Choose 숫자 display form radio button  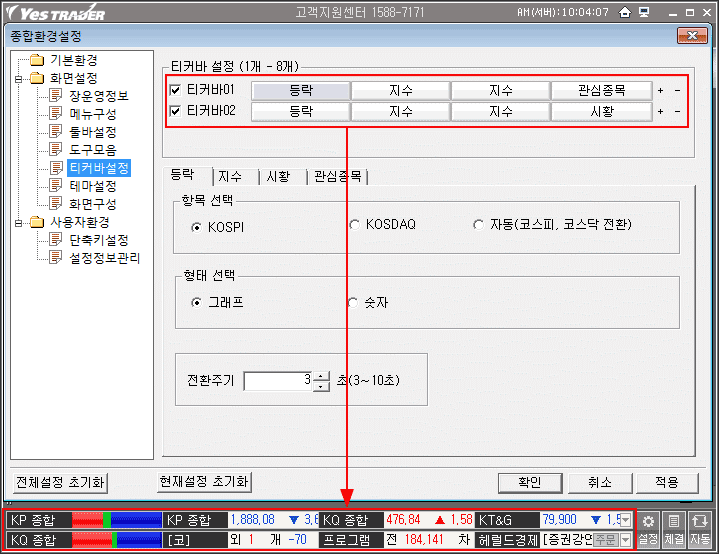click(x=354, y=302)
